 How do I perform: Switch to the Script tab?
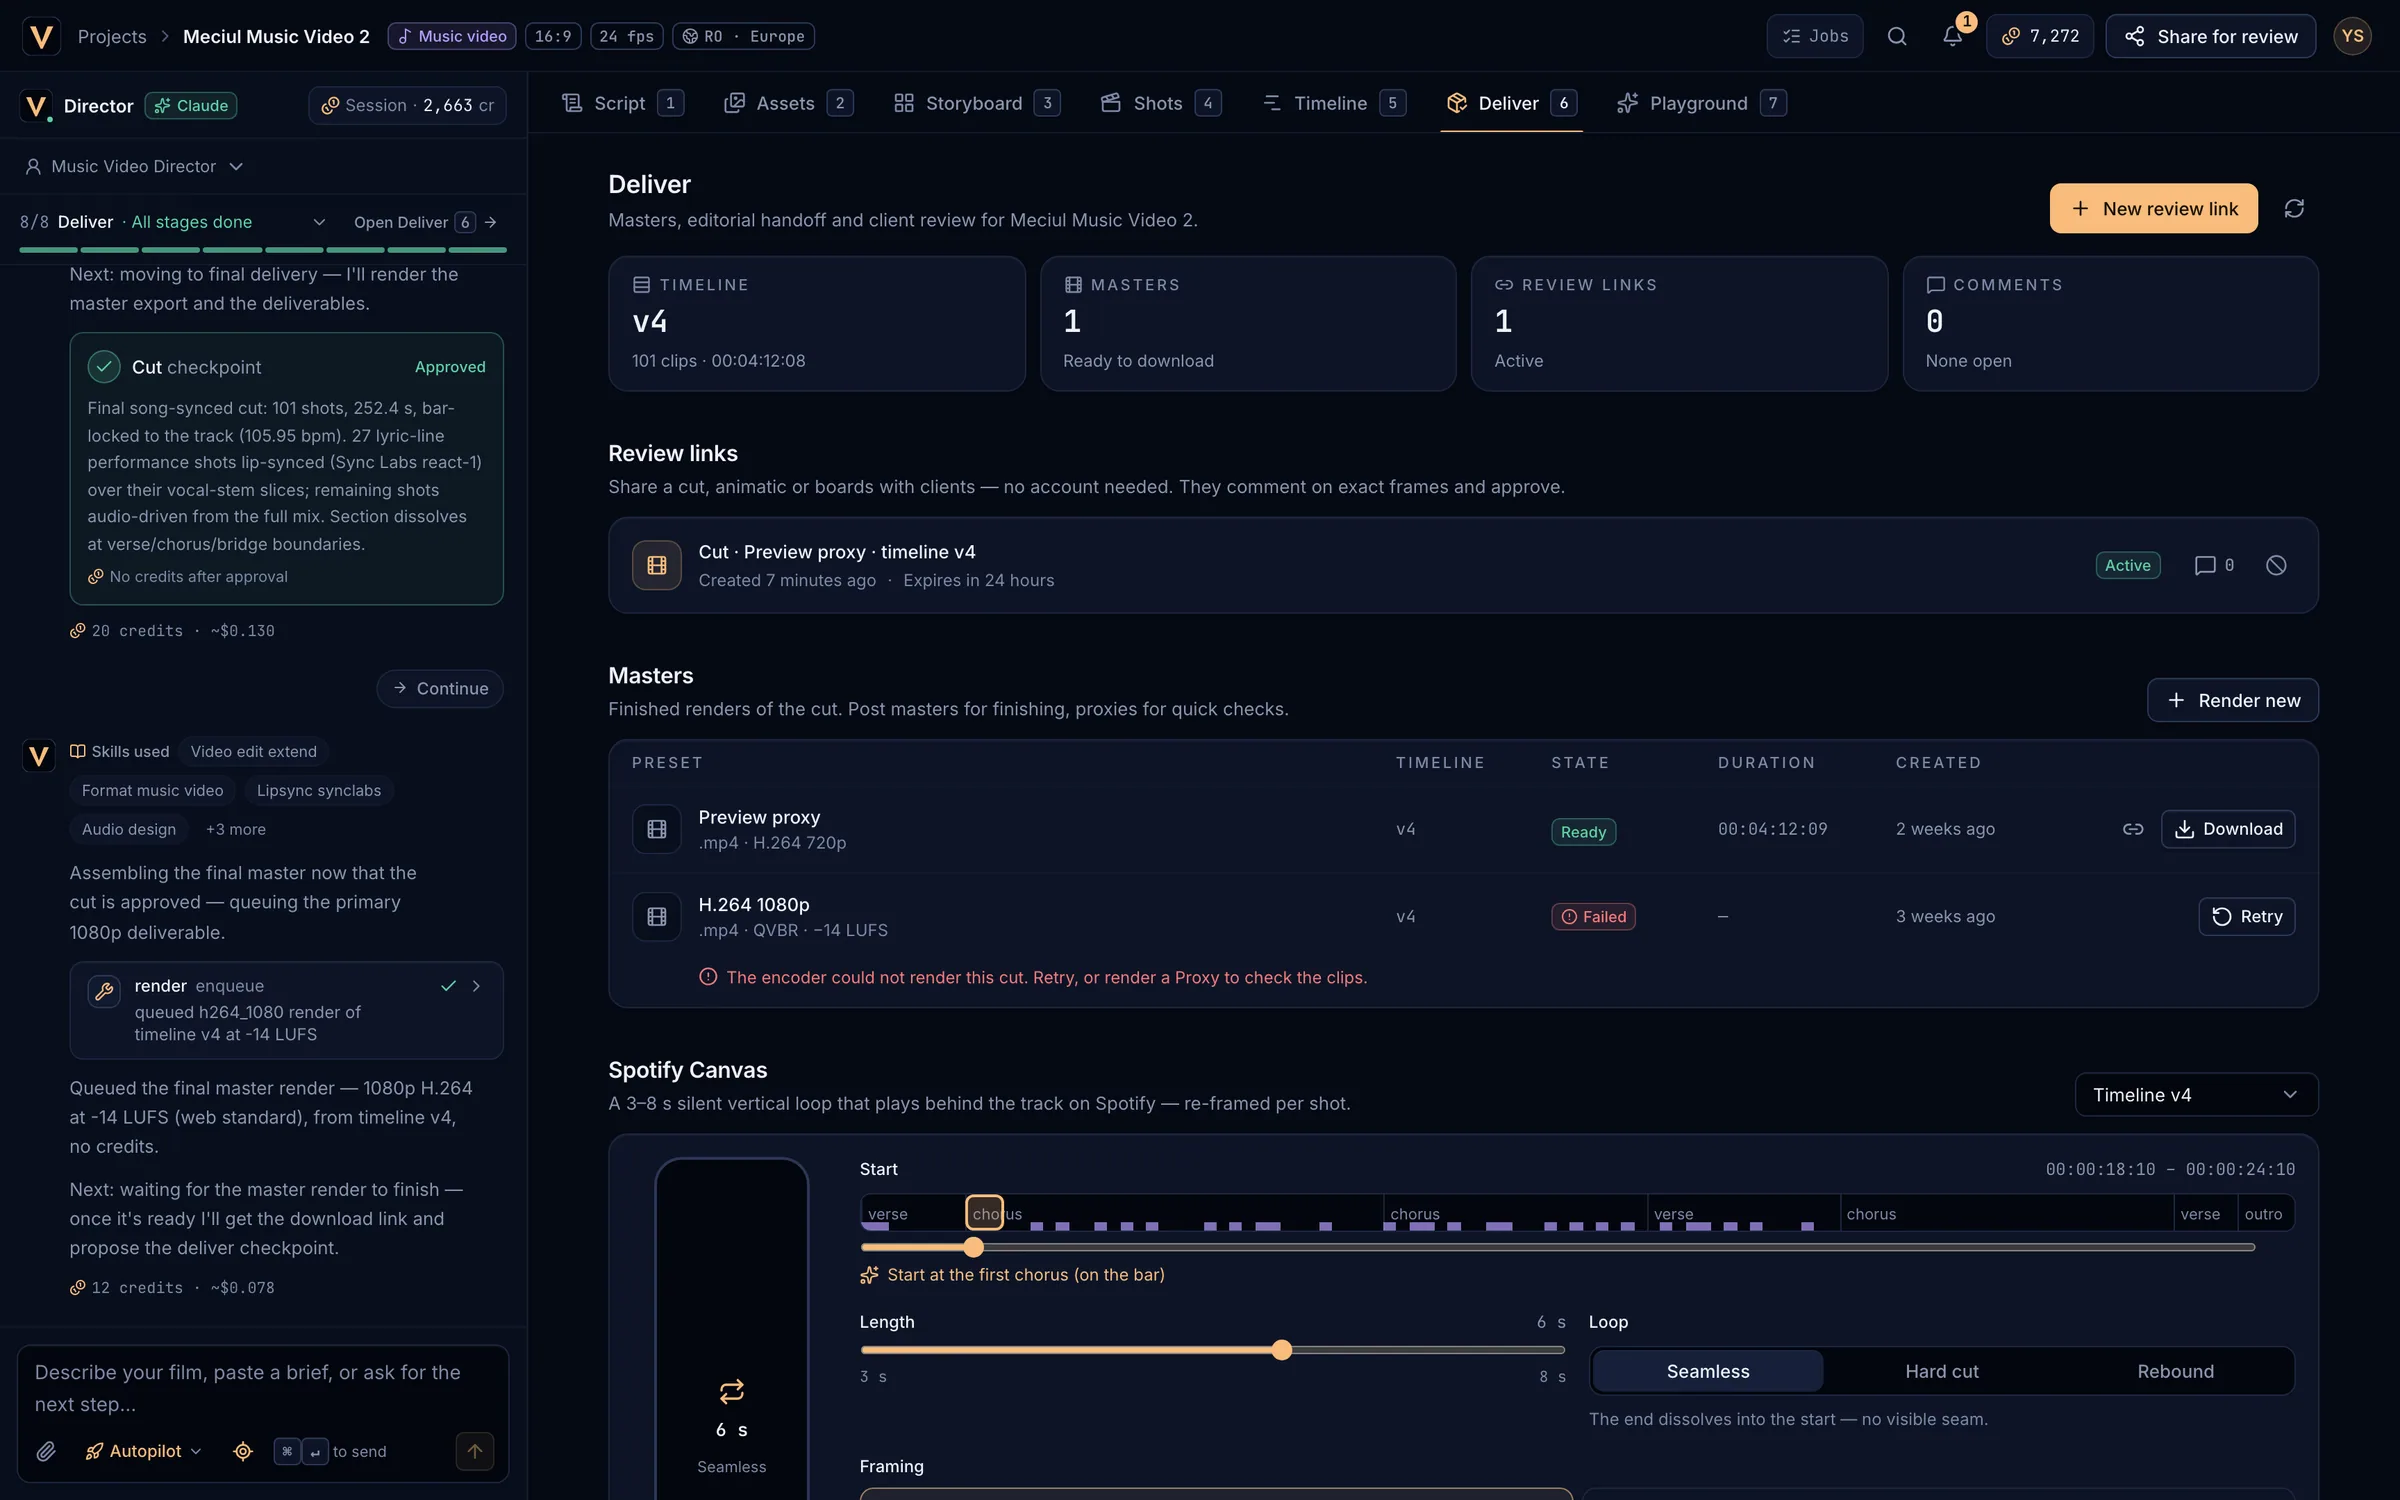622,103
